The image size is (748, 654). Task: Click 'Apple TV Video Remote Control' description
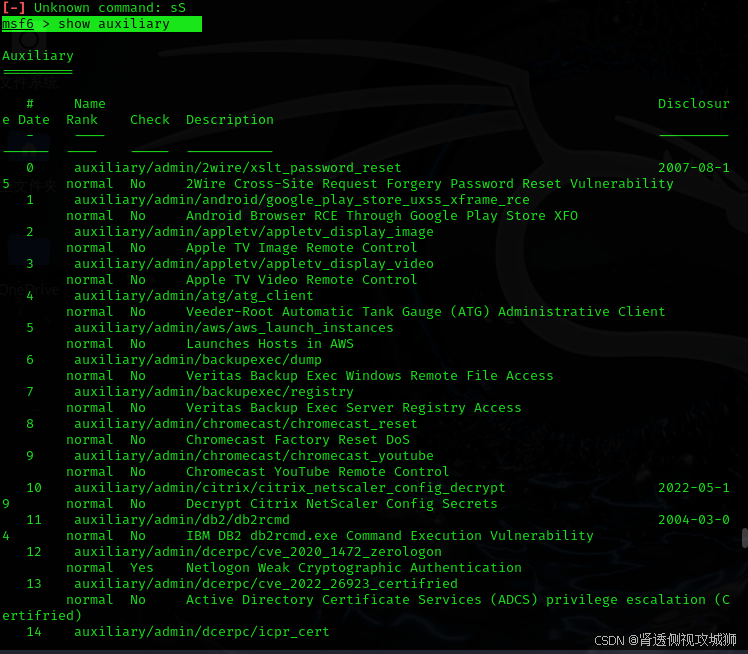pyautogui.click(x=301, y=280)
